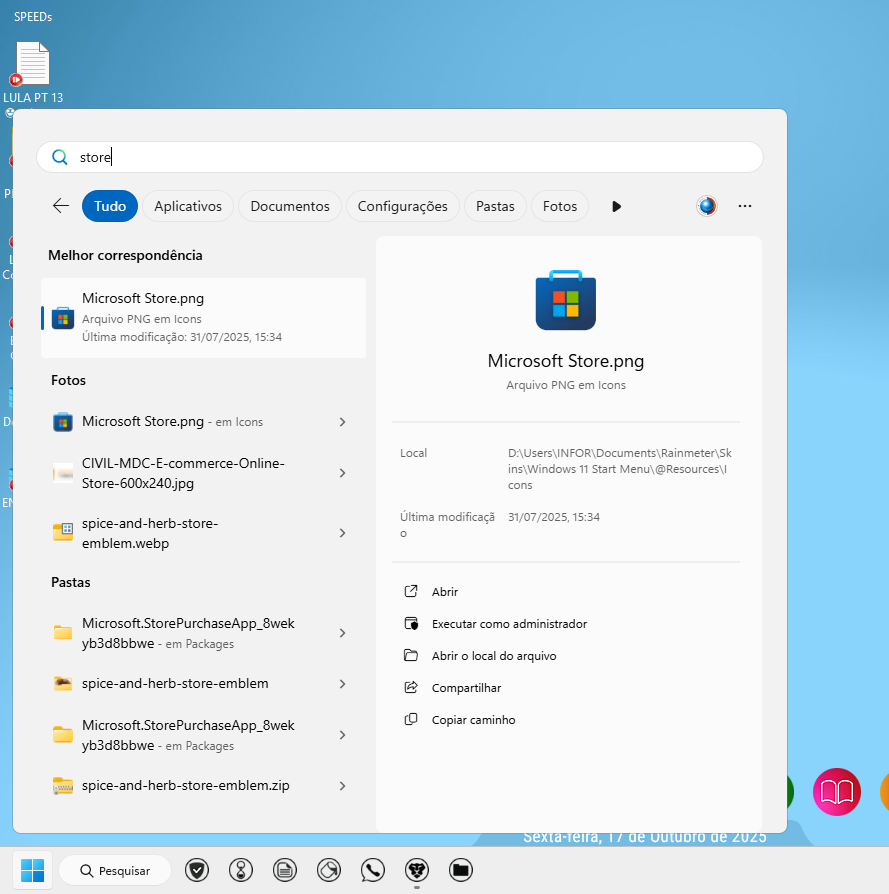Click the pink open-book desktop widget icon
This screenshot has width=889, height=894.
(837, 791)
